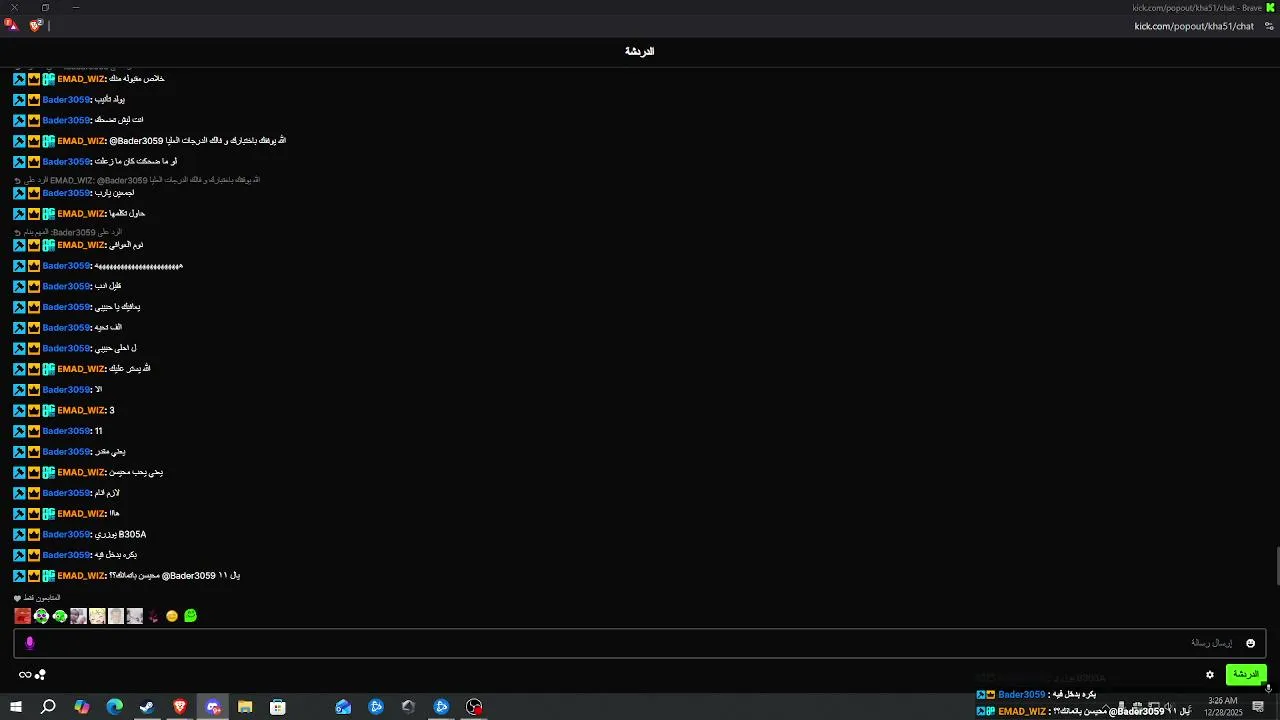Open the emoji picker in message box
The image size is (1280, 720).
pyautogui.click(x=1250, y=643)
